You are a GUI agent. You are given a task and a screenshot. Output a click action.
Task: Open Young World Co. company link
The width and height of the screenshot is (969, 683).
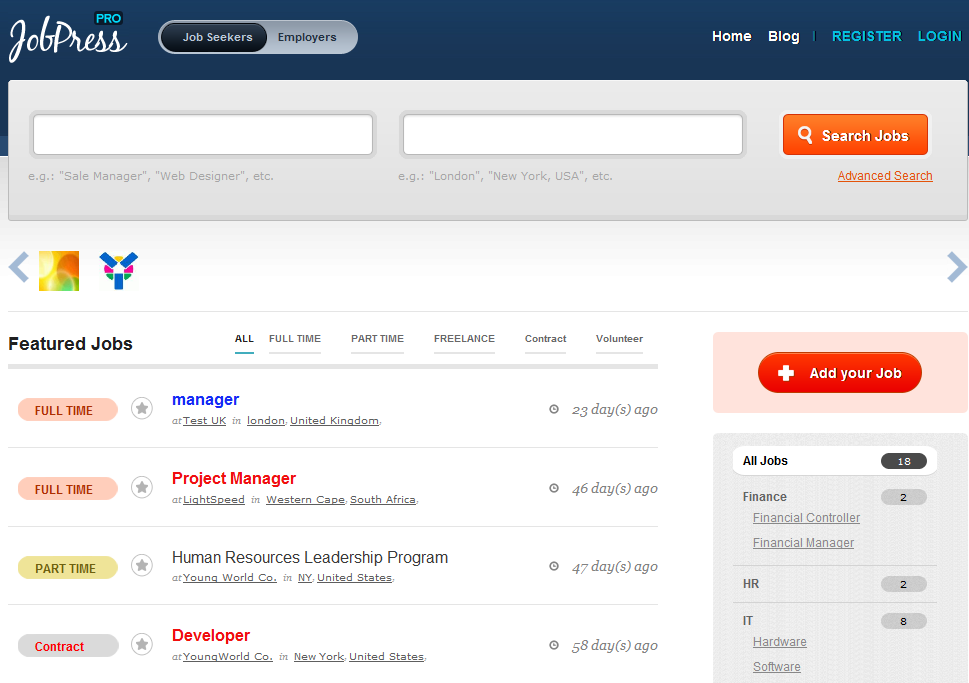230,577
